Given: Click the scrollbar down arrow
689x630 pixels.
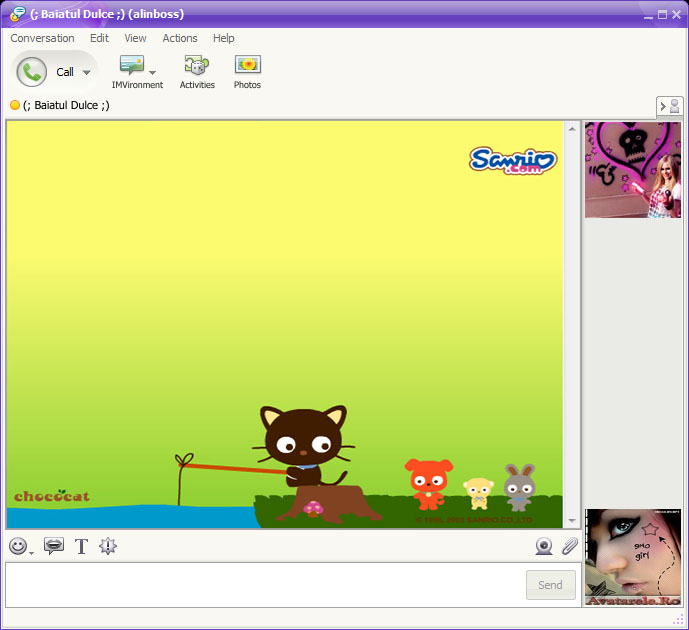Looking at the screenshot, I should pyautogui.click(x=572, y=520).
